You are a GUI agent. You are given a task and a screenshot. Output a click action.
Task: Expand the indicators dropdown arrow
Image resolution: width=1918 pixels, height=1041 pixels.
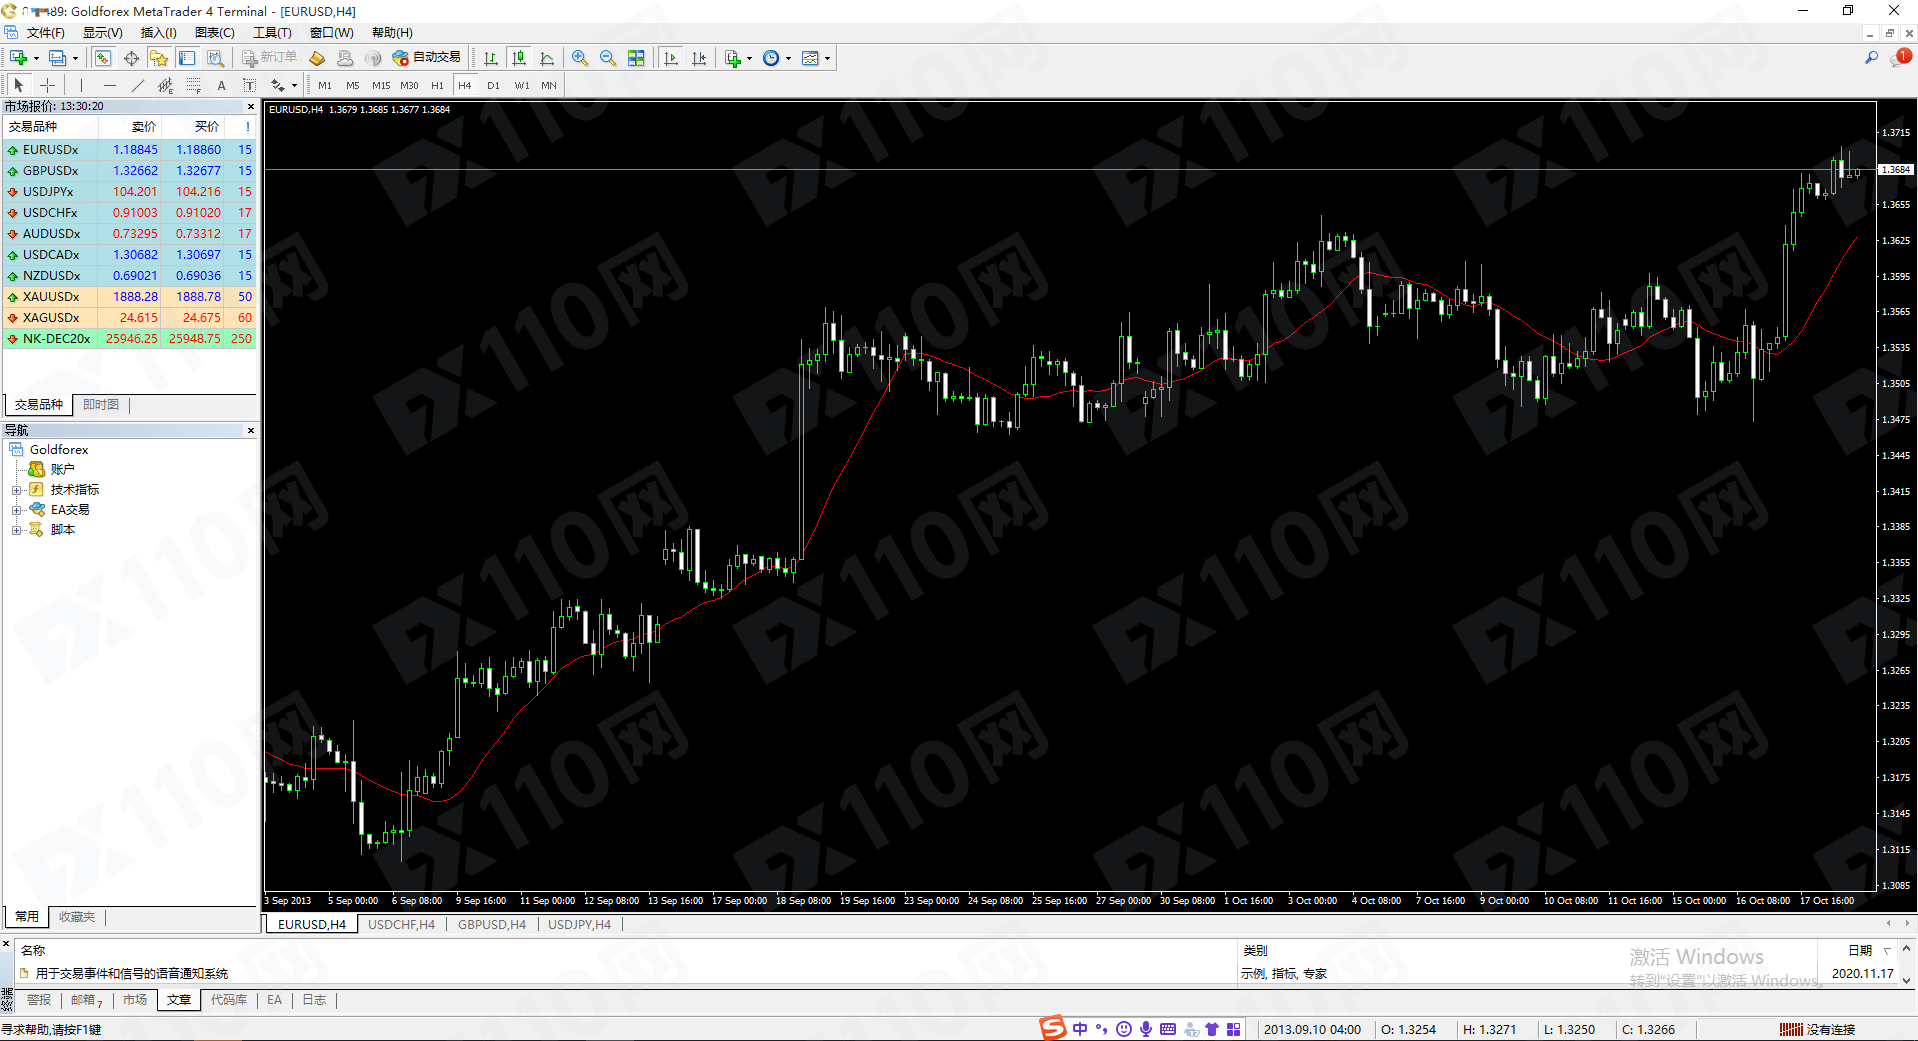749,58
